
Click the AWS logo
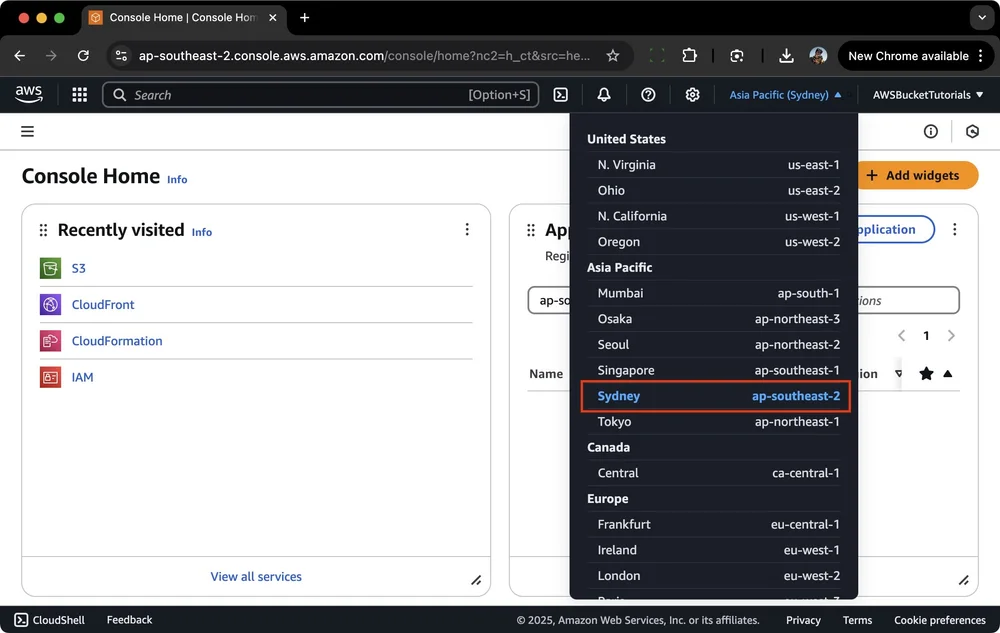[29, 94]
